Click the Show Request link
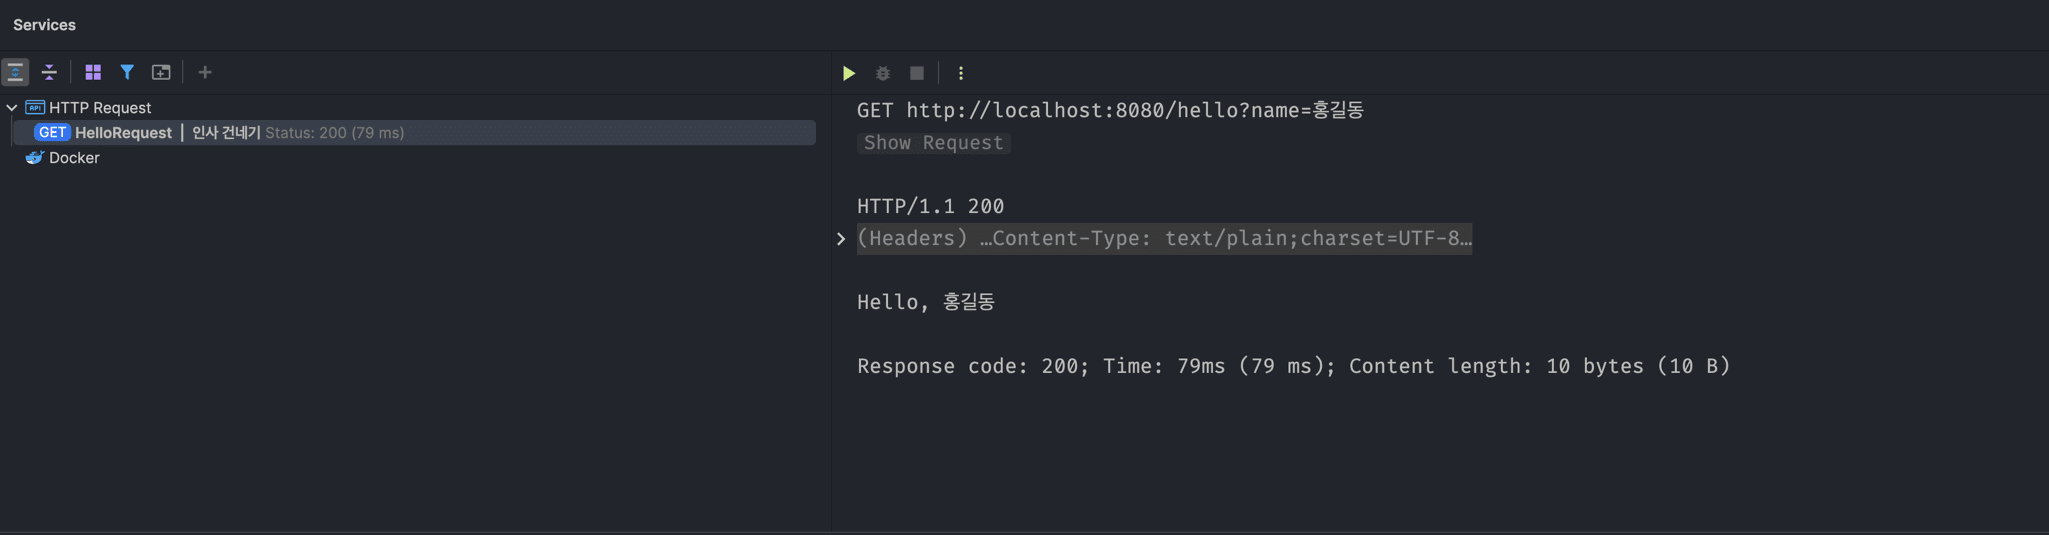Screen dimensions: 2049x535 (933, 143)
